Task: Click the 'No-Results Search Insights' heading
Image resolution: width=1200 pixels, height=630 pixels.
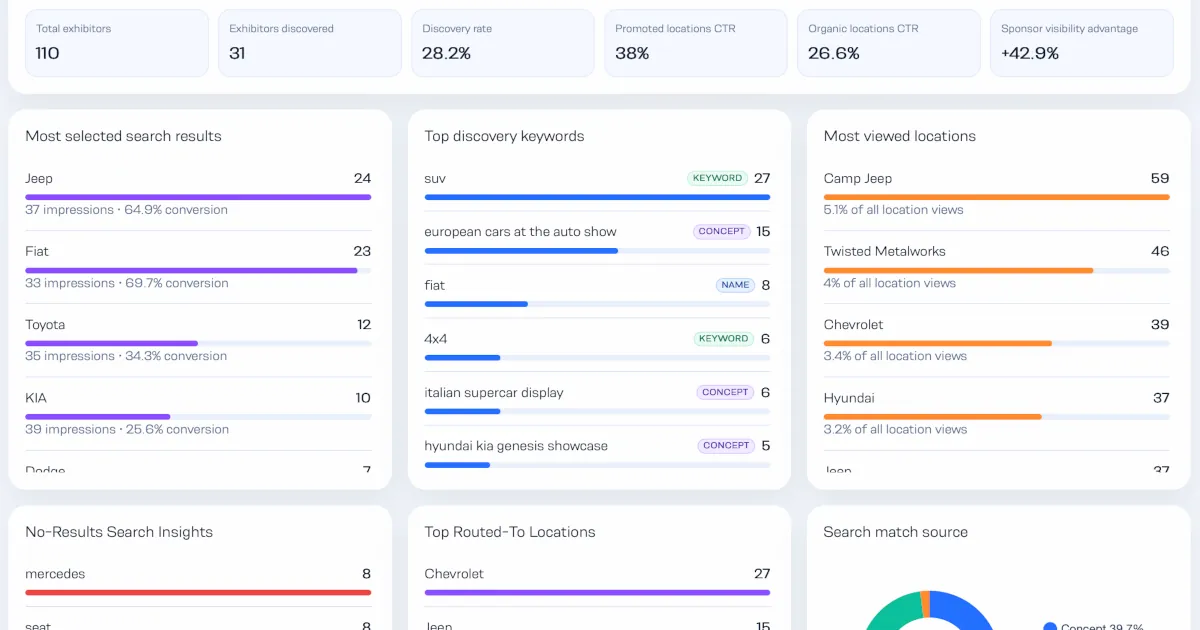Action: (x=119, y=532)
